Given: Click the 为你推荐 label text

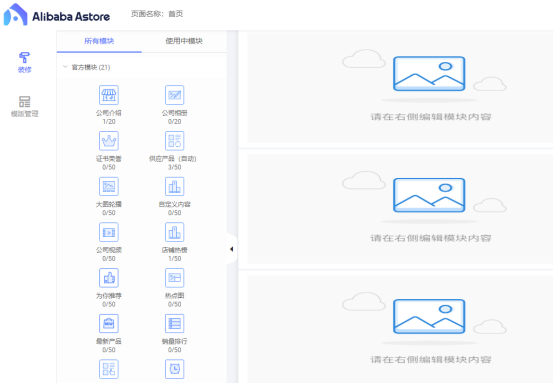Looking at the screenshot, I should [x=109, y=296].
